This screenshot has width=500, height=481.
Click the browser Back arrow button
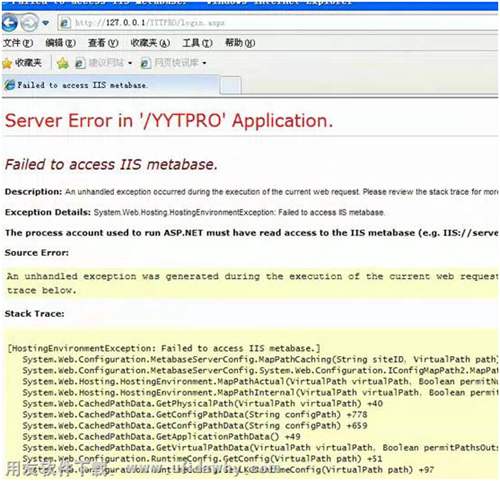pos(9,23)
